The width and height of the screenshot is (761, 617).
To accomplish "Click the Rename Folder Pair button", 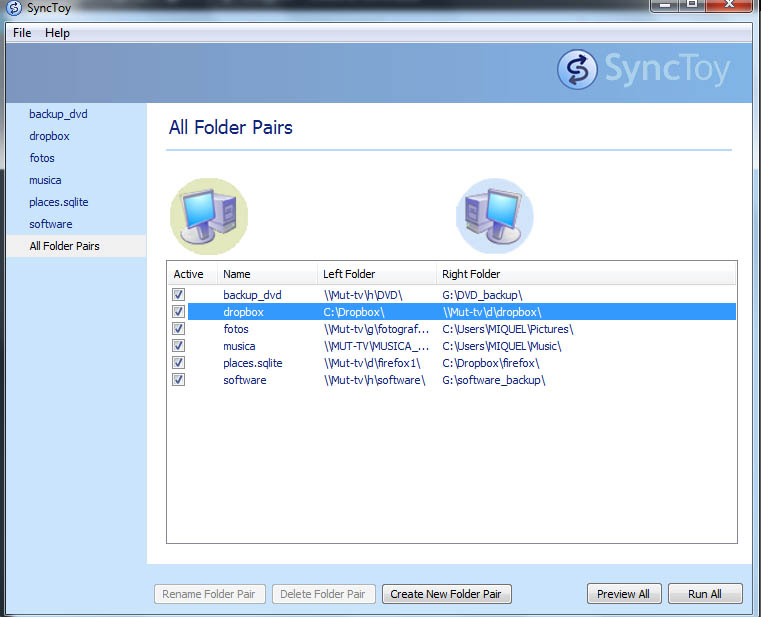I will point(210,594).
